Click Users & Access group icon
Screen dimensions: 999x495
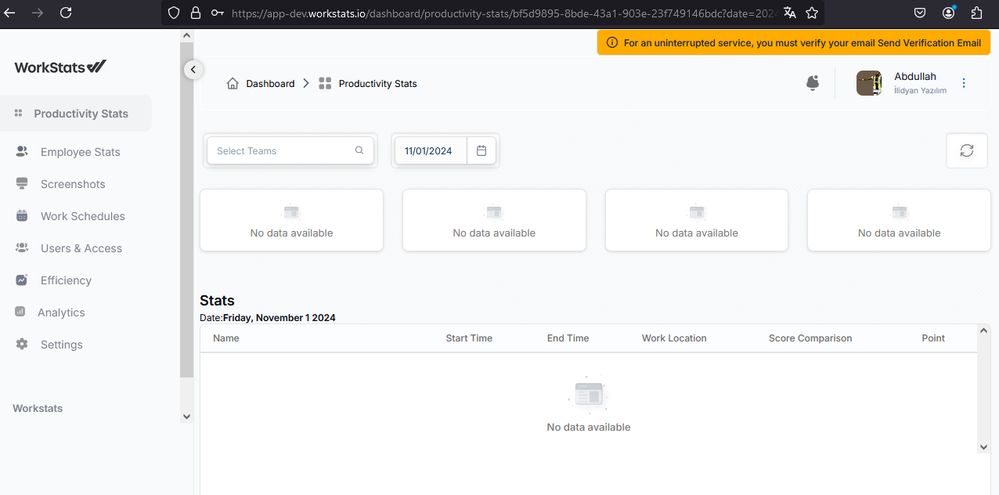(22, 247)
